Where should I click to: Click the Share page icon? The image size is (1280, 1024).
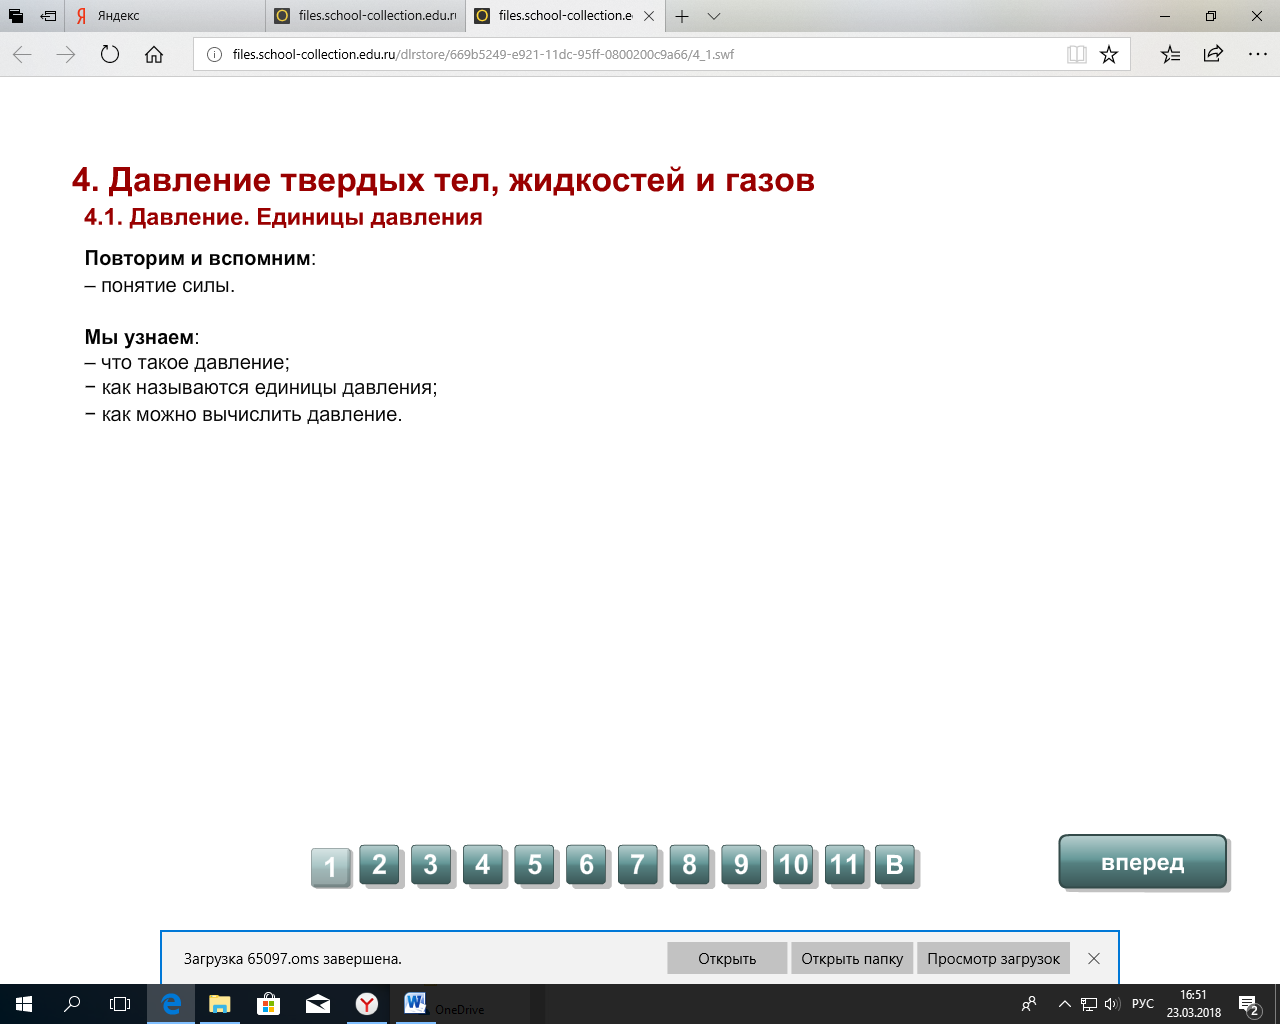[x=1213, y=55]
